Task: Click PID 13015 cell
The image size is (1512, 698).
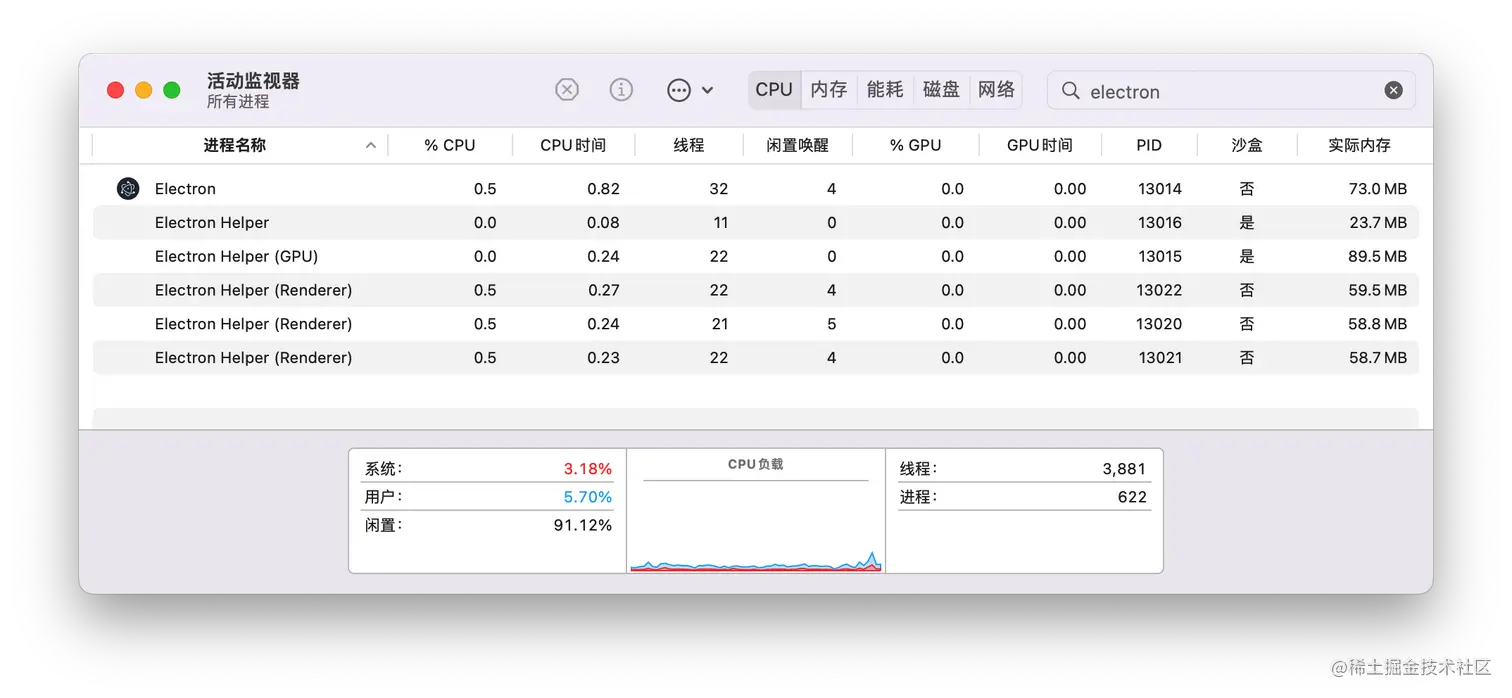Action: (x=1160, y=256)
